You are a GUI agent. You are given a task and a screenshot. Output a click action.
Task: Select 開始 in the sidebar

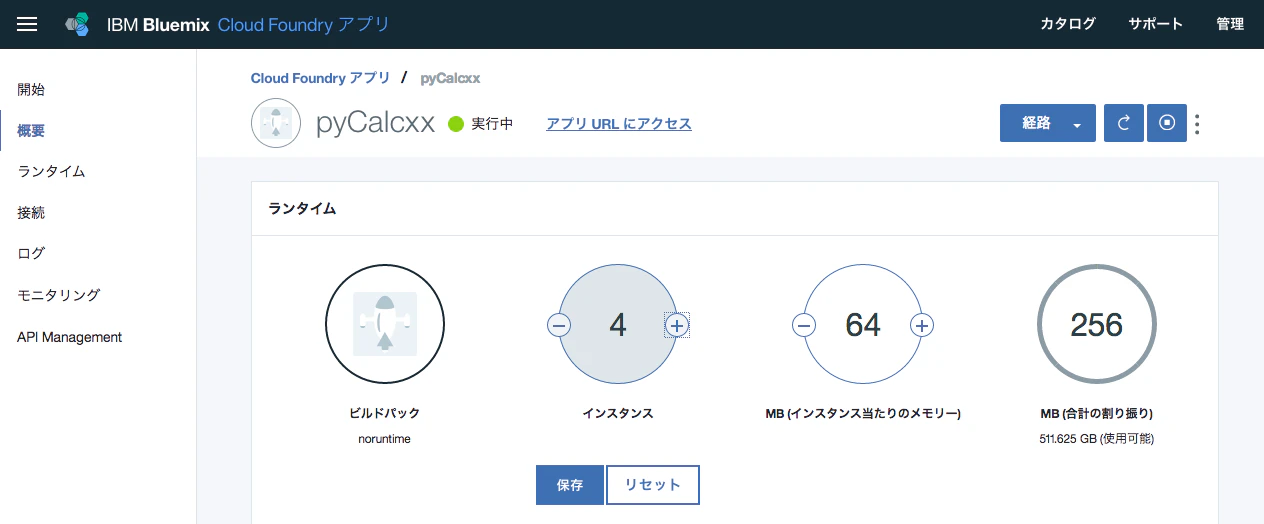[x=31, y=89]
